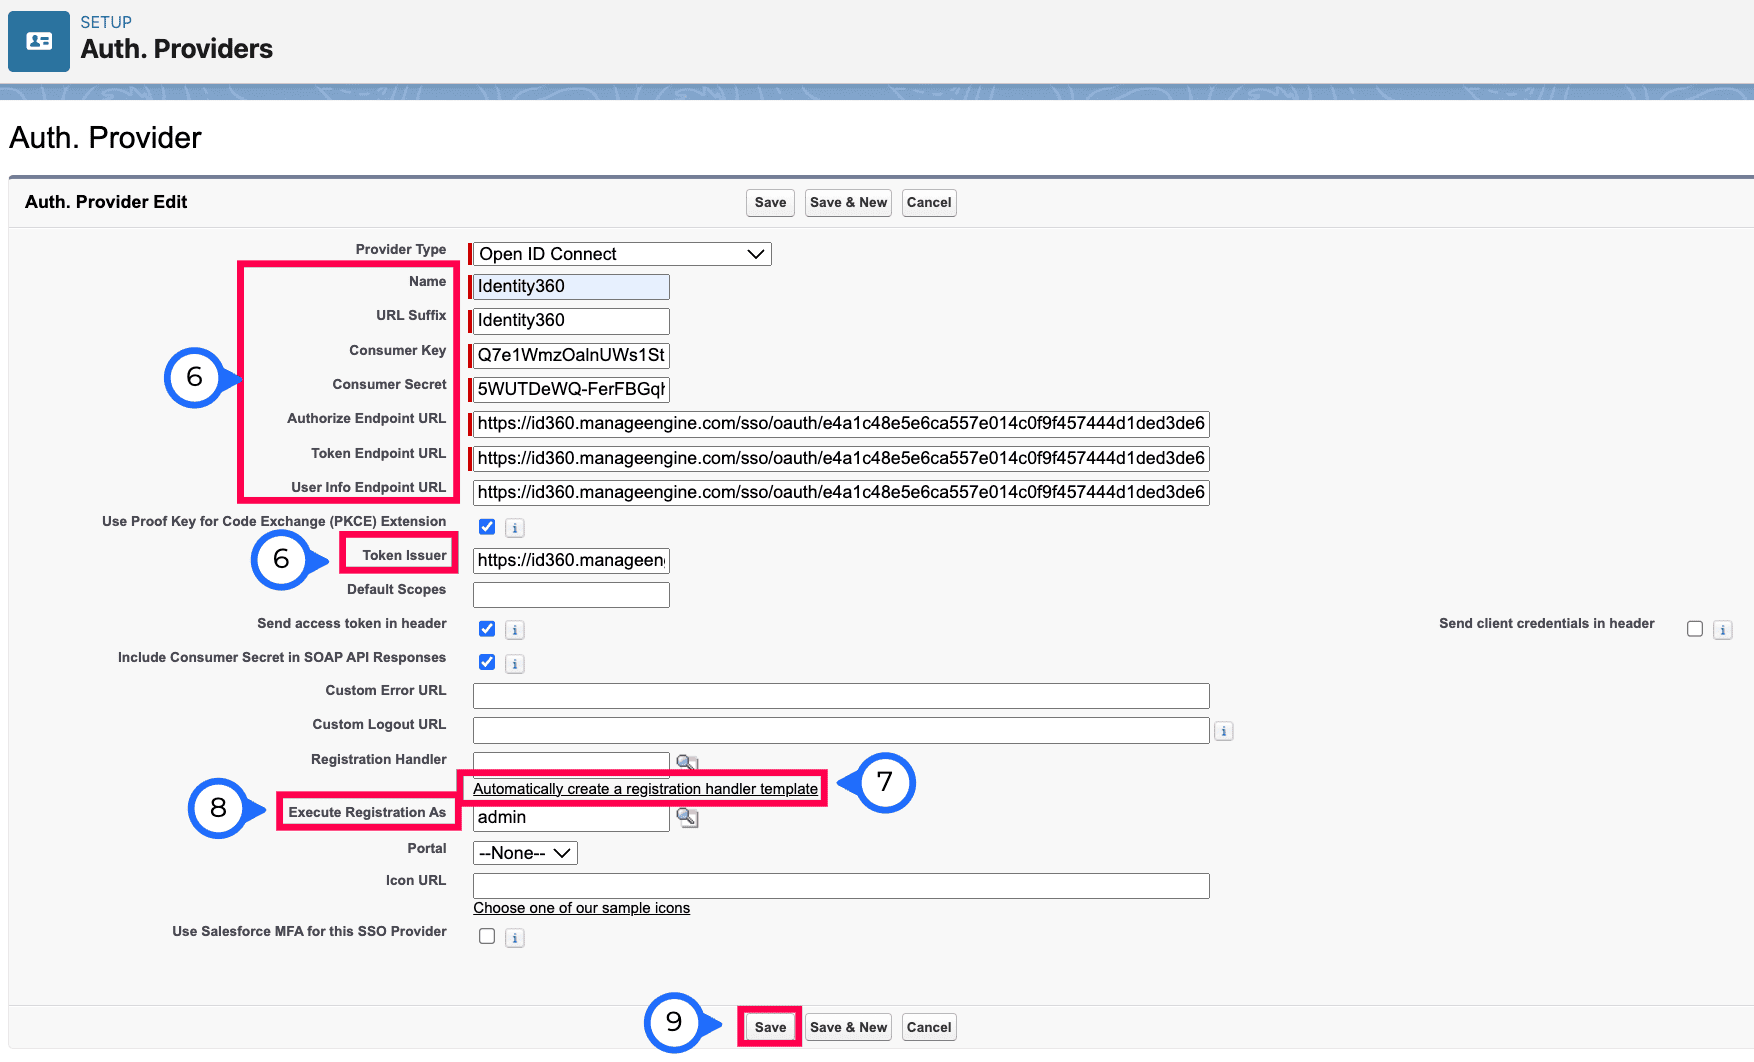
Task: Uncheck Send access token in header
Action: click(x=486, y=629)
